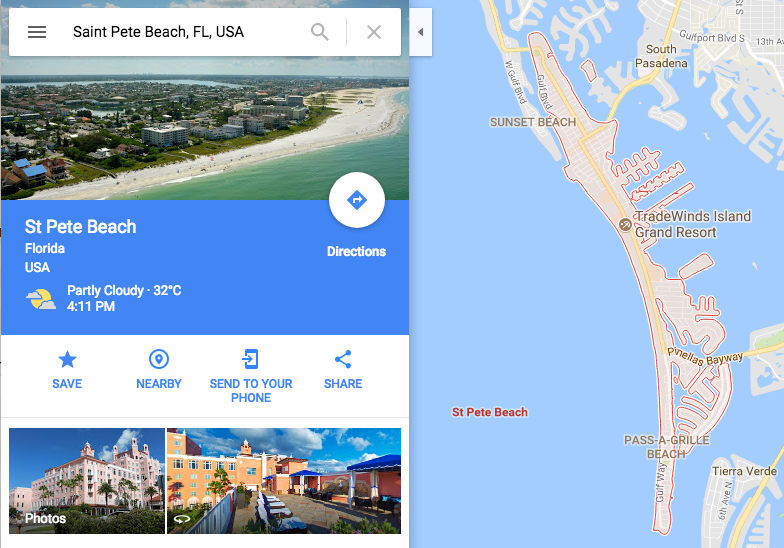Click the South Pasadena map label
Image resolution: width=784 pixels, height=548 pixels.
661,56
